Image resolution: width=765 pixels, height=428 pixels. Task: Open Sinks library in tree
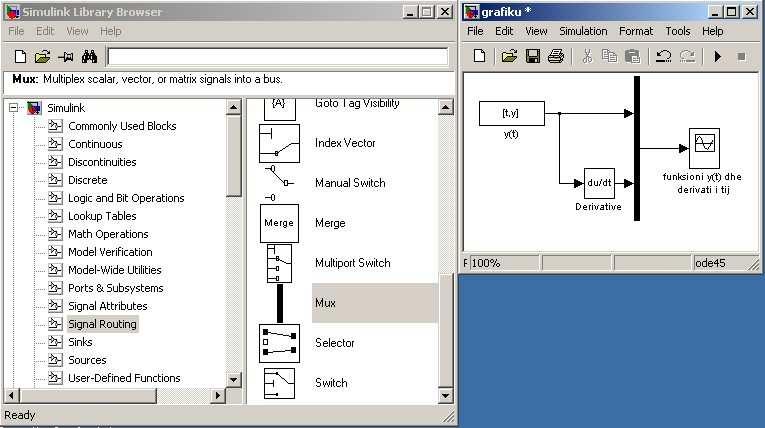coord(80,342)
